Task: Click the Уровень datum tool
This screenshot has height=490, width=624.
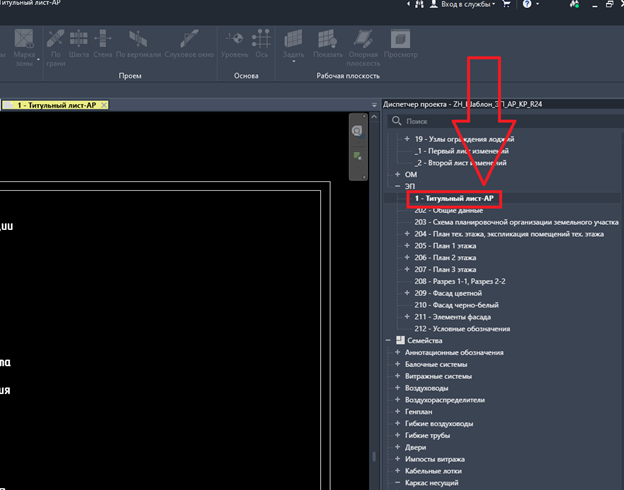Action: 234,44
